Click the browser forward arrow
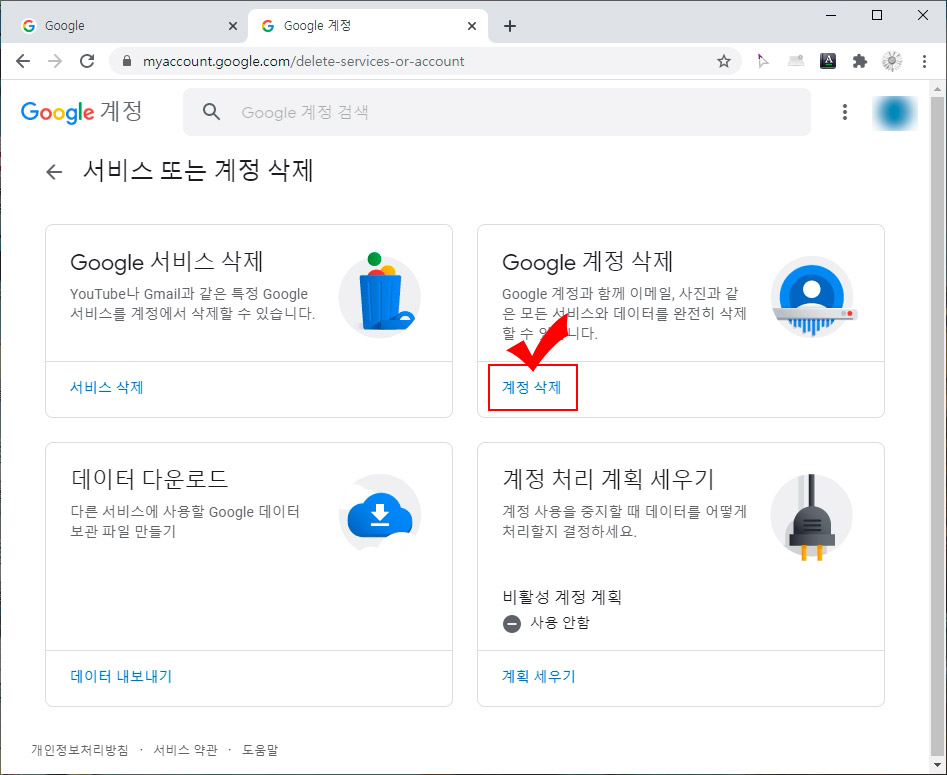This screenshot has width=947, height=775. (55, 61)
